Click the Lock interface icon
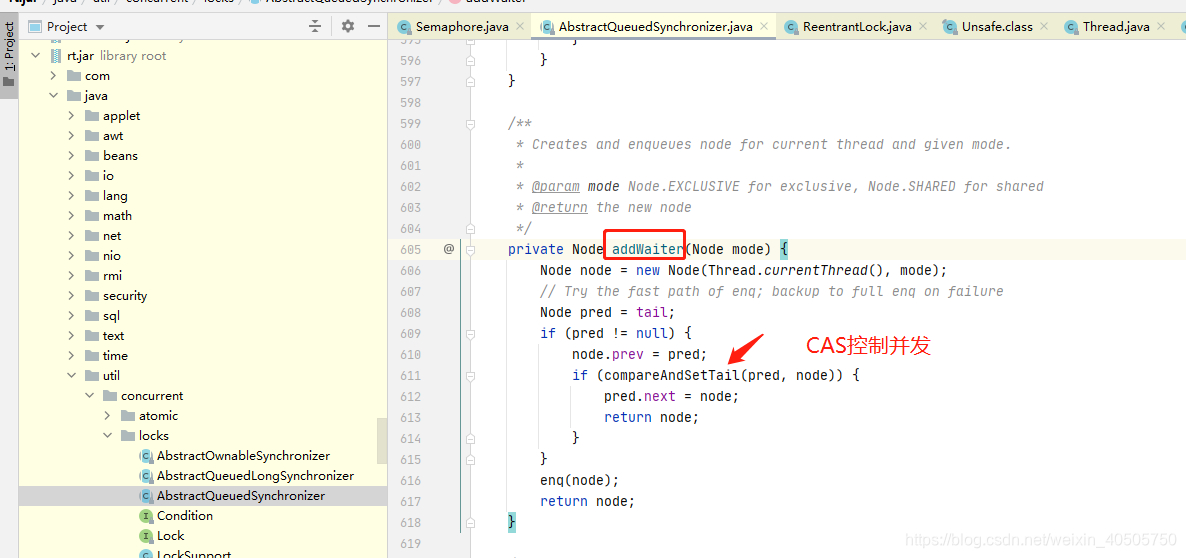Viewport: 1186px width, 558px height. pyautogui.click(x=146, y=535)
